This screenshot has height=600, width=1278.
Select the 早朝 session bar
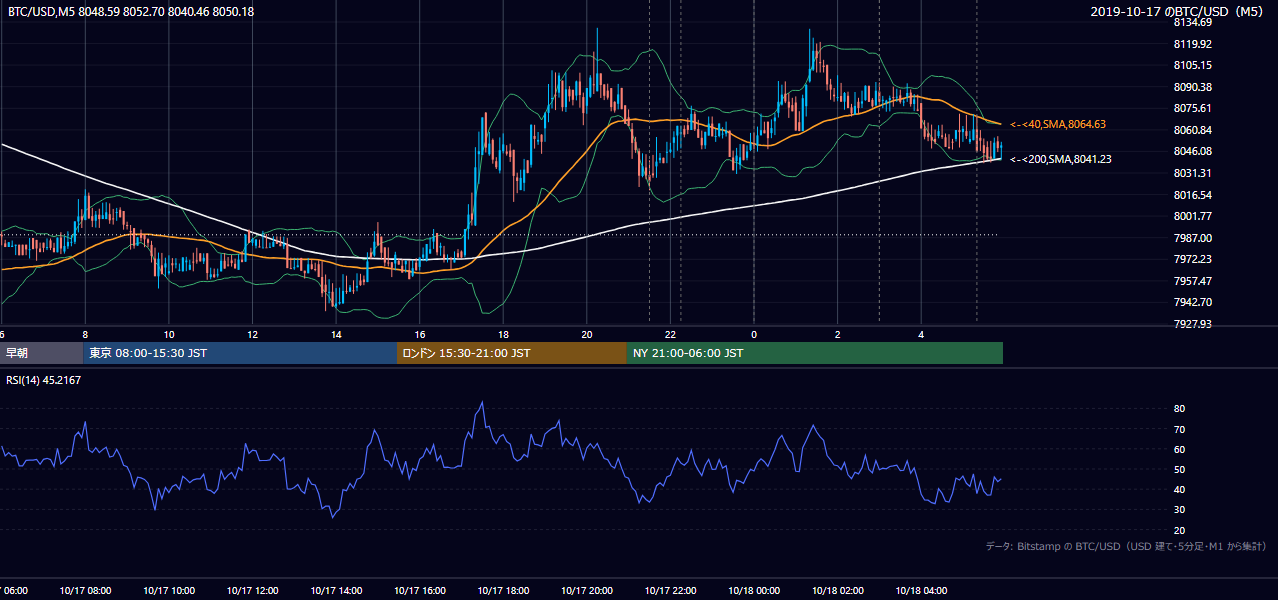tap(42, 353)
